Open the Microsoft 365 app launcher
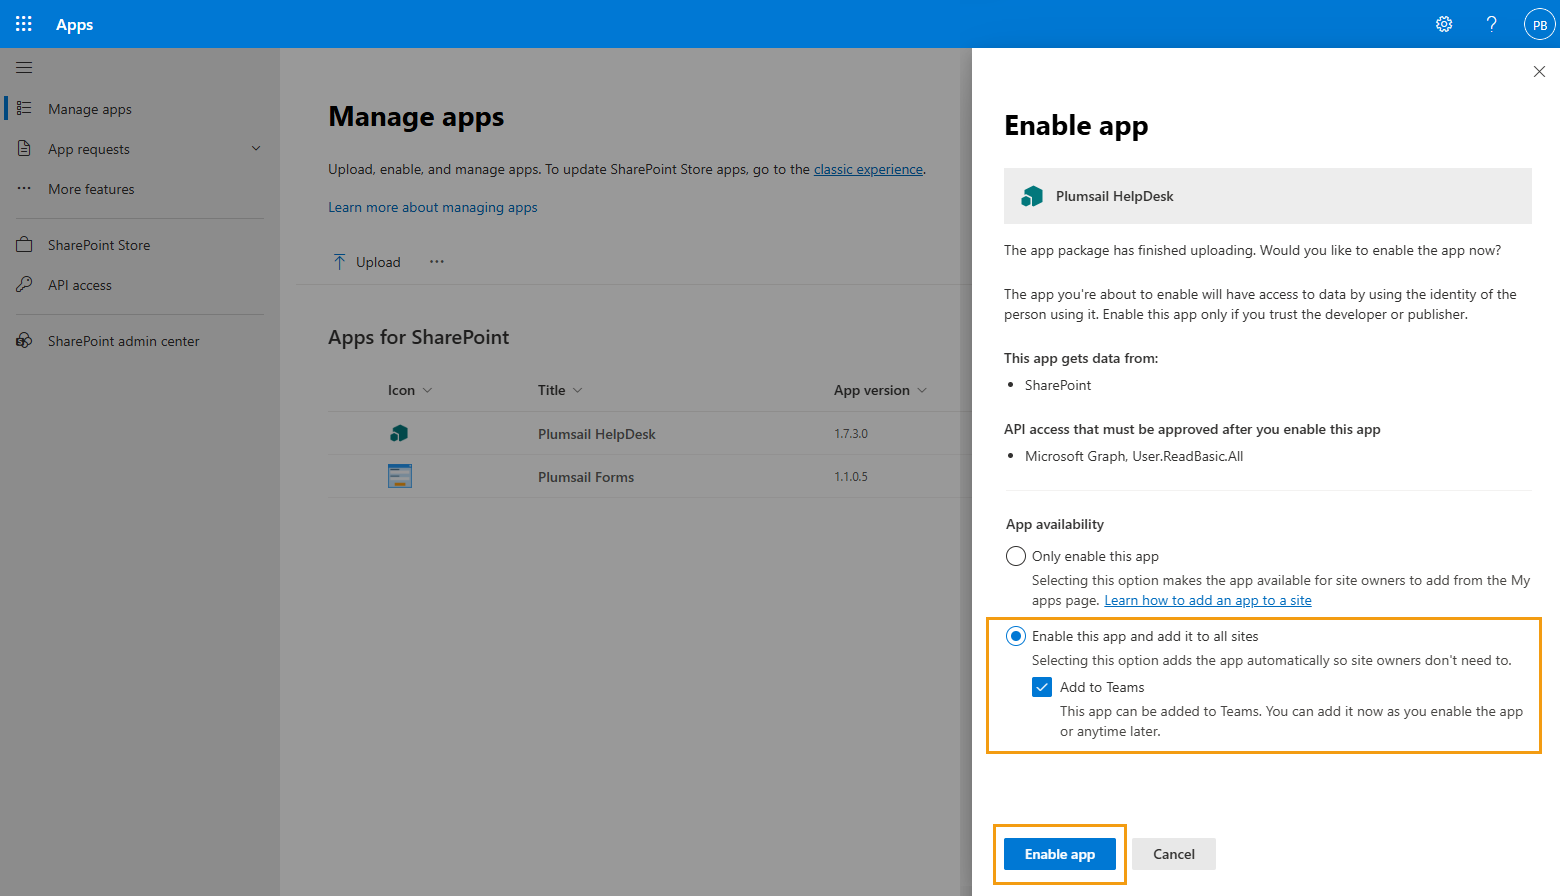 pyautogui.click(x=23, y=24)
